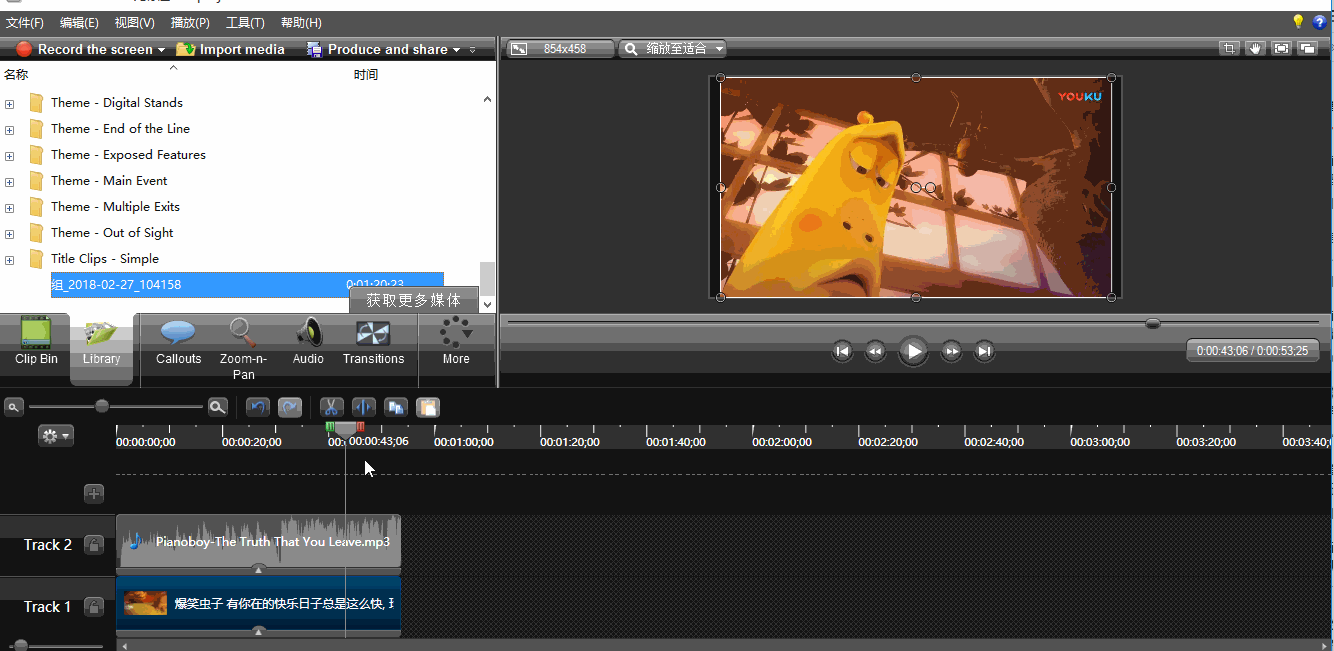The image size is (1334, 651).
Task: Open the 播放(P) menu
Action: point(190,22)
